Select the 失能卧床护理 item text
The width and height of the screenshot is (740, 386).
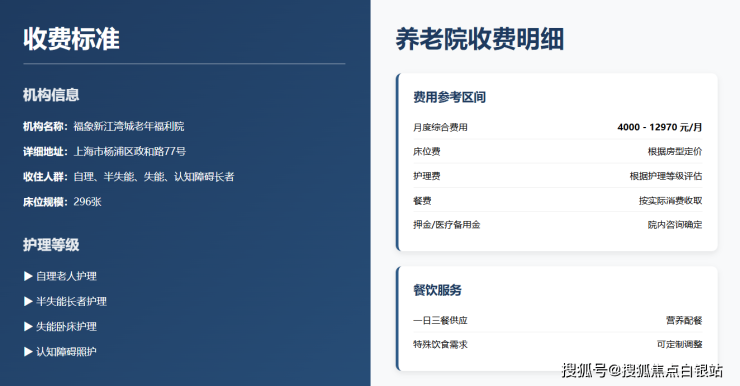click(x=67, y=326)
